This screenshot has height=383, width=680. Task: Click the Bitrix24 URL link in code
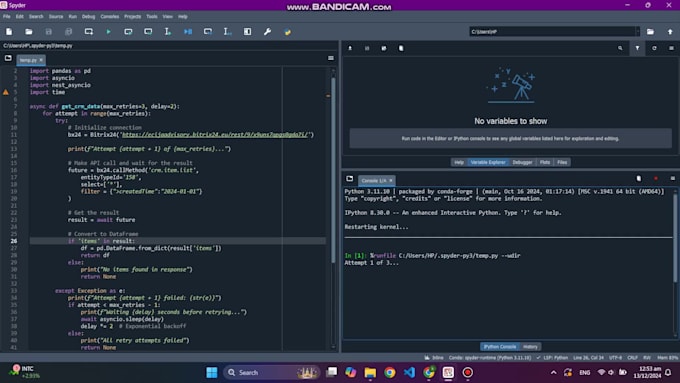(215, 134)
